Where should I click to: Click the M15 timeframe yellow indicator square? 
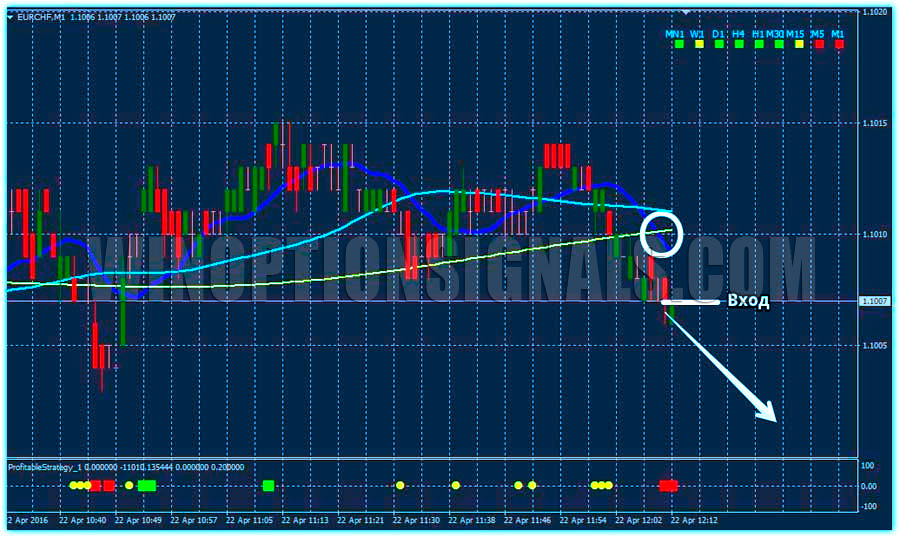(797, 46)
